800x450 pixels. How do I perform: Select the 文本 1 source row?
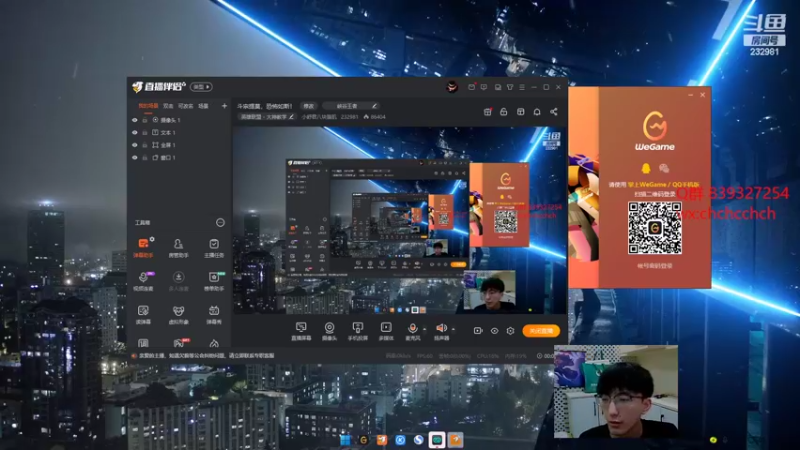click(x=179, y=133)
